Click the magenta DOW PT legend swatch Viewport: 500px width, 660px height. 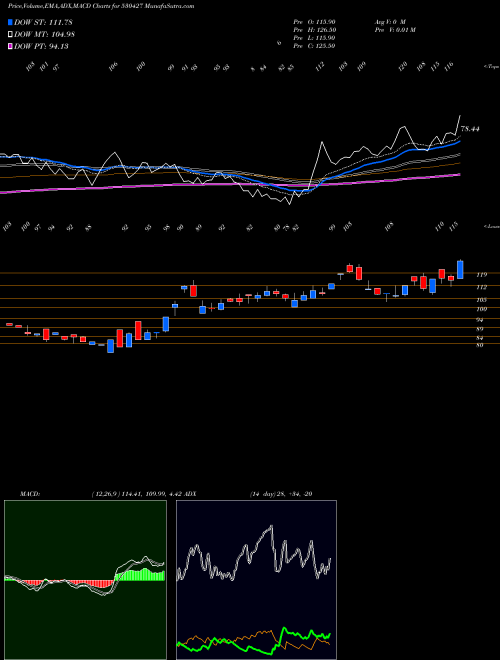tap(10, 46)
